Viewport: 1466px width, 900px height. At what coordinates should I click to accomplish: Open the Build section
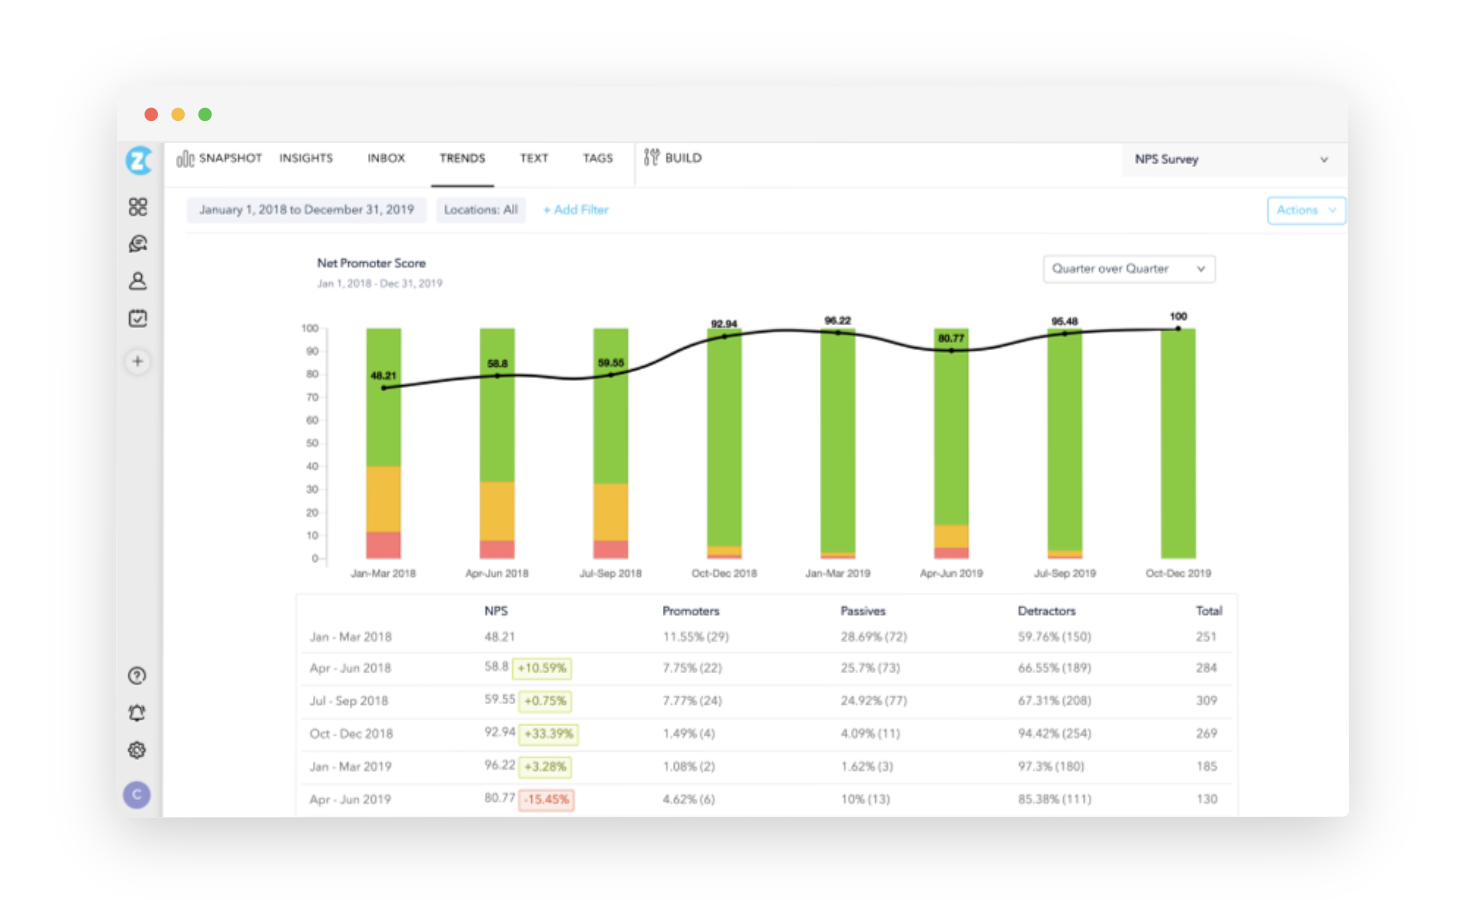click(683, 158)
